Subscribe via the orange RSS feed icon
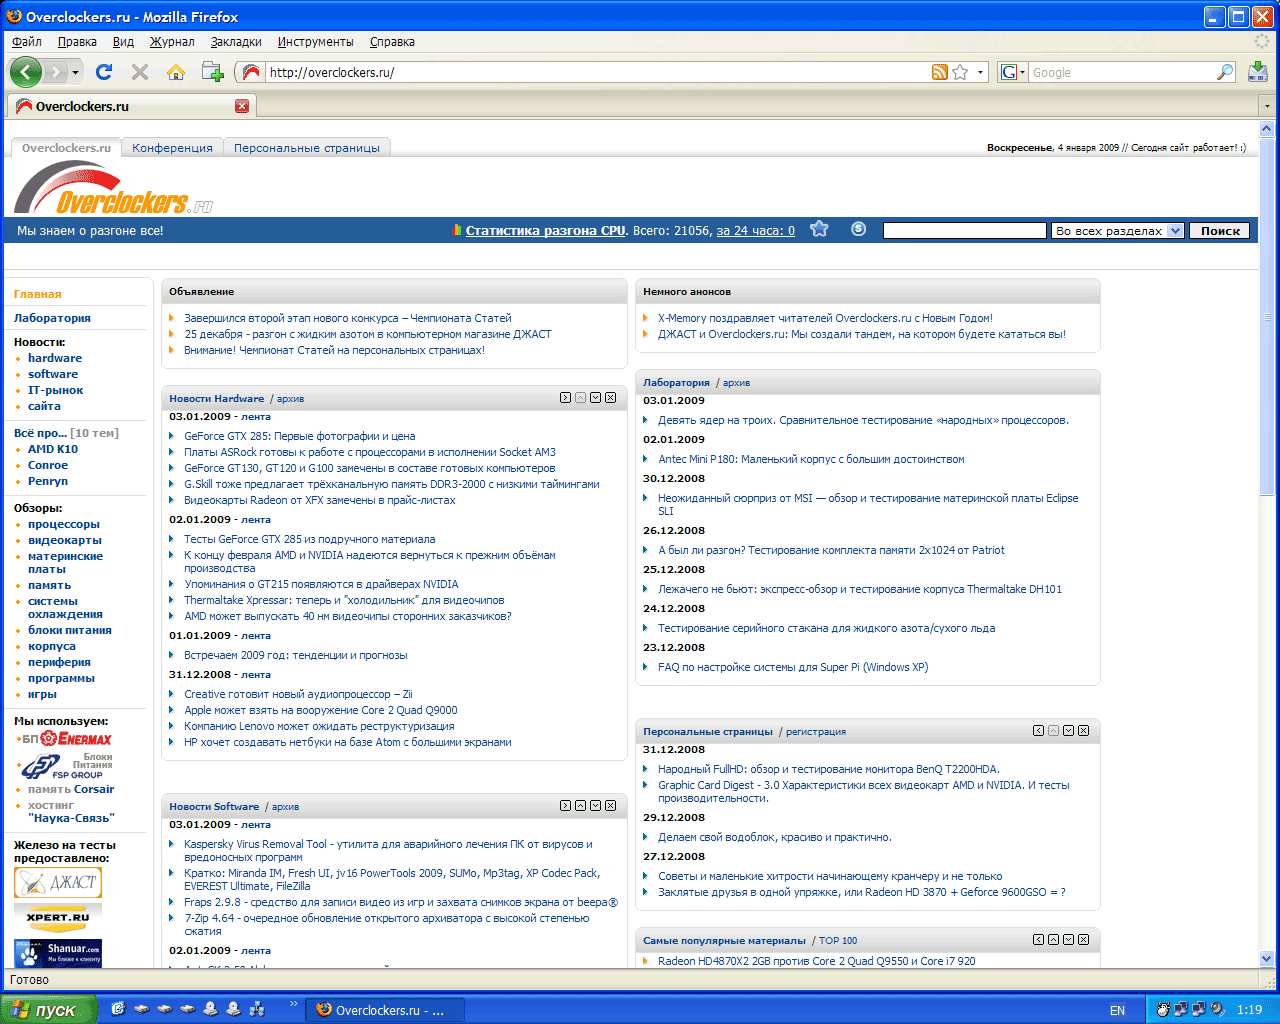This screenshot has height=1024, width=1280. [x=939, y=72]
